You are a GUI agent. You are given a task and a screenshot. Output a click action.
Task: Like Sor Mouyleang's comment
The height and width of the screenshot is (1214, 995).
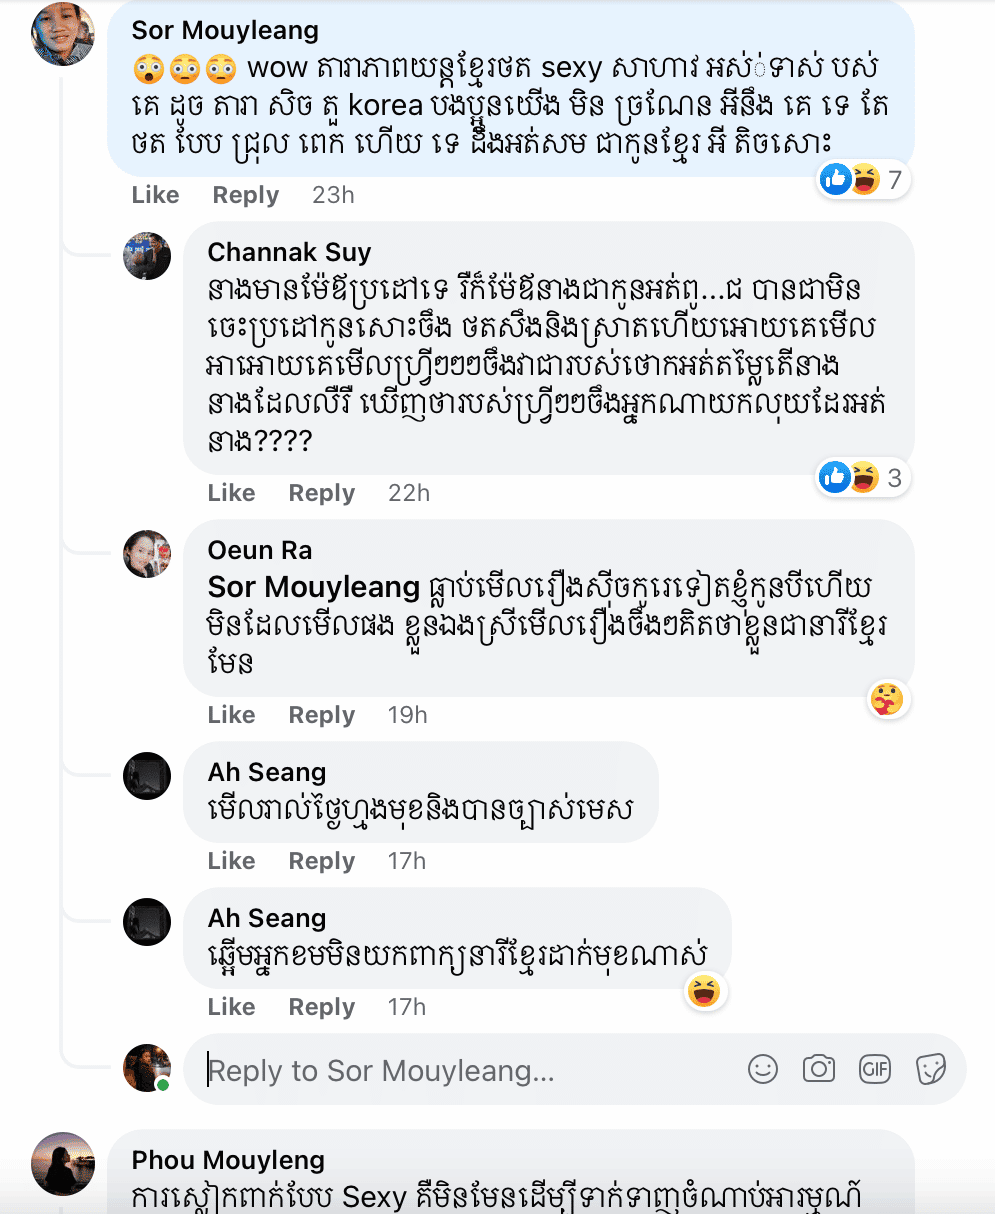click(x=155, y=195)
